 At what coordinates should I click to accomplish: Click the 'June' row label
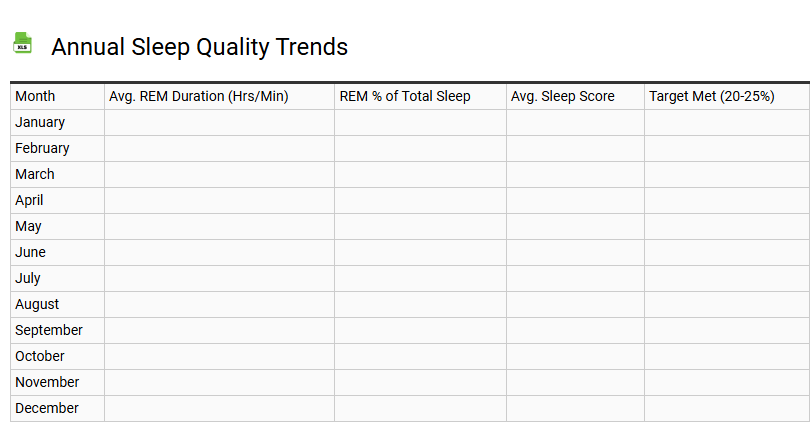pos(30,252)
